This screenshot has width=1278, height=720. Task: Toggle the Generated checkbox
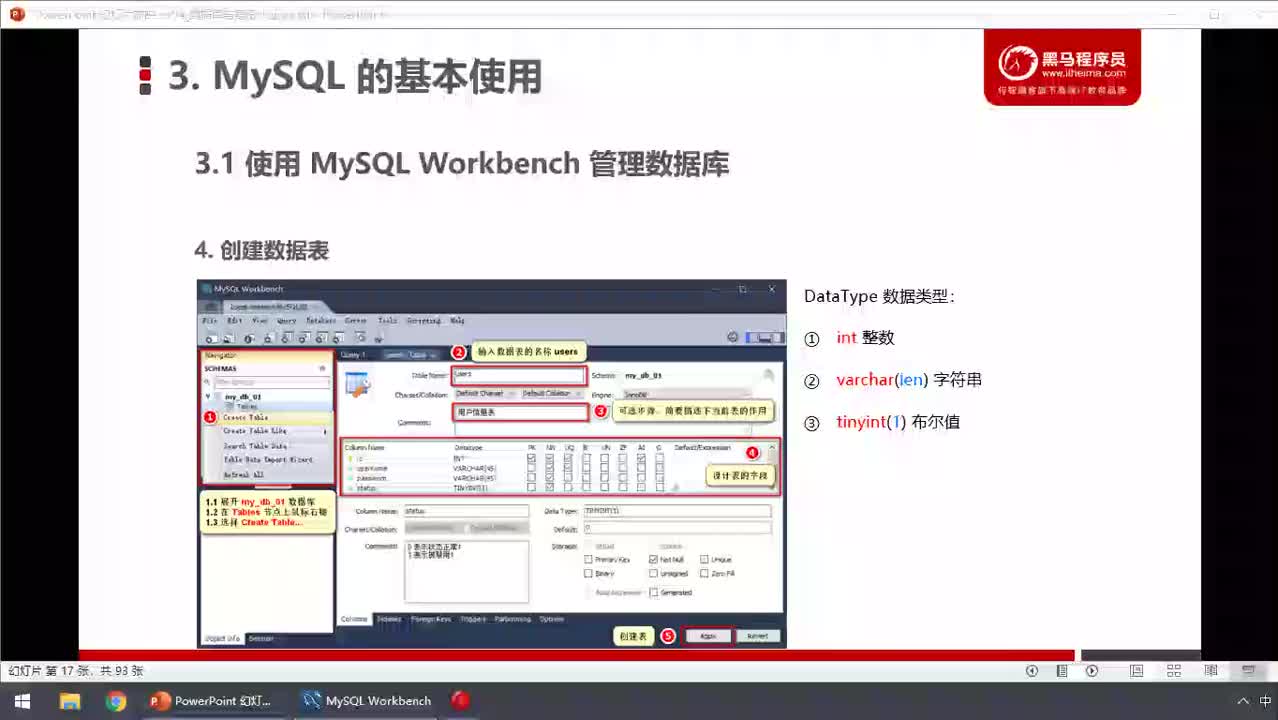[653, 592]
